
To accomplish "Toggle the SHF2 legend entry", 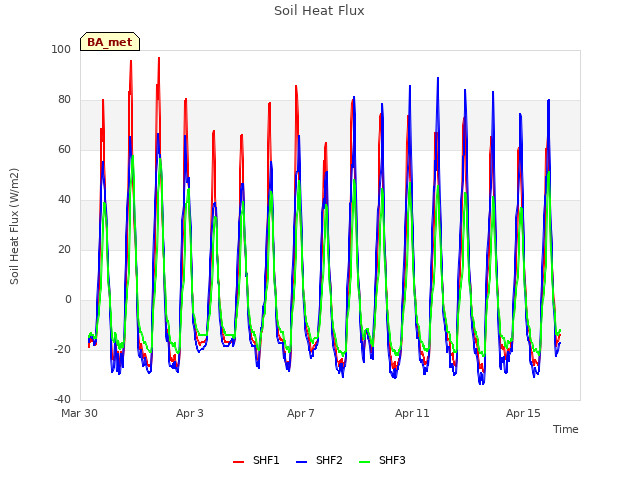I will tap(319, 461).
